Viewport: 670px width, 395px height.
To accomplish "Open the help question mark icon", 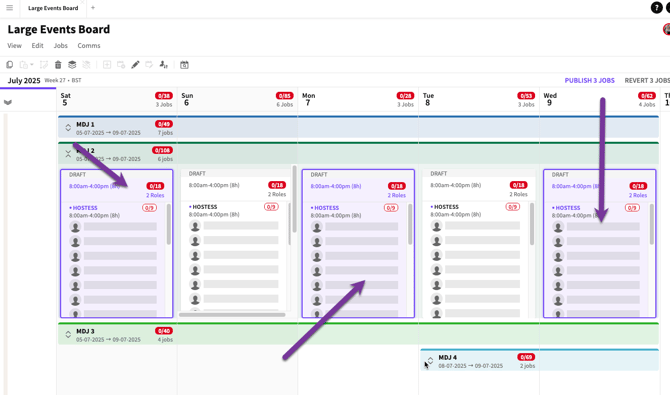I will [x=656, y=8].
